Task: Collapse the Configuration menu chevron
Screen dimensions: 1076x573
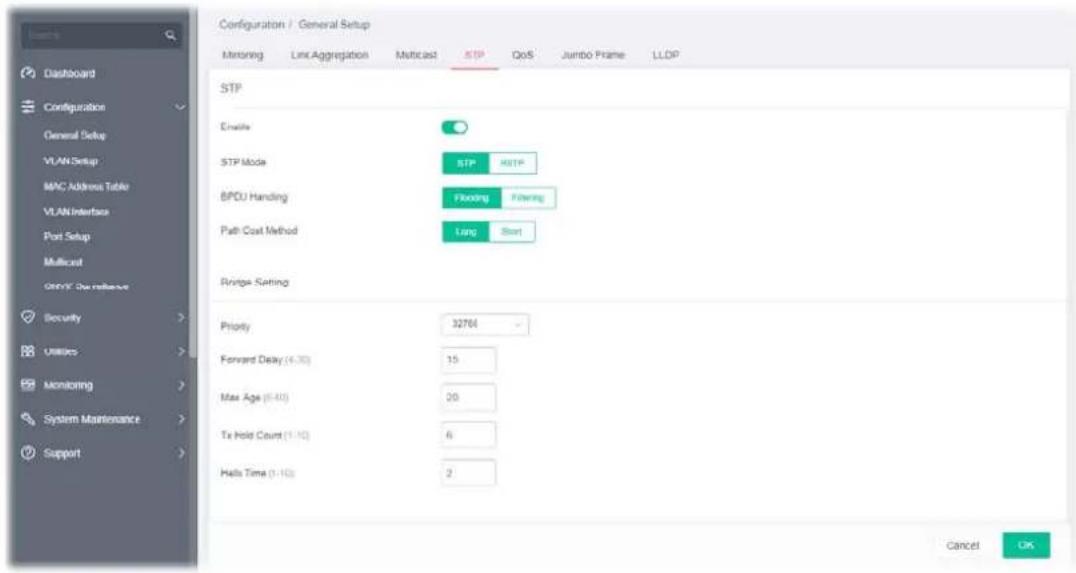Action: point(180,107)
